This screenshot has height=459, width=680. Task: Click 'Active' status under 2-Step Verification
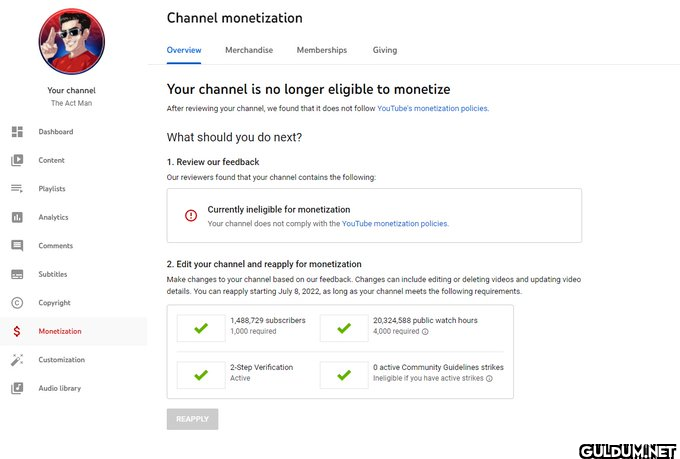(240, 378)
